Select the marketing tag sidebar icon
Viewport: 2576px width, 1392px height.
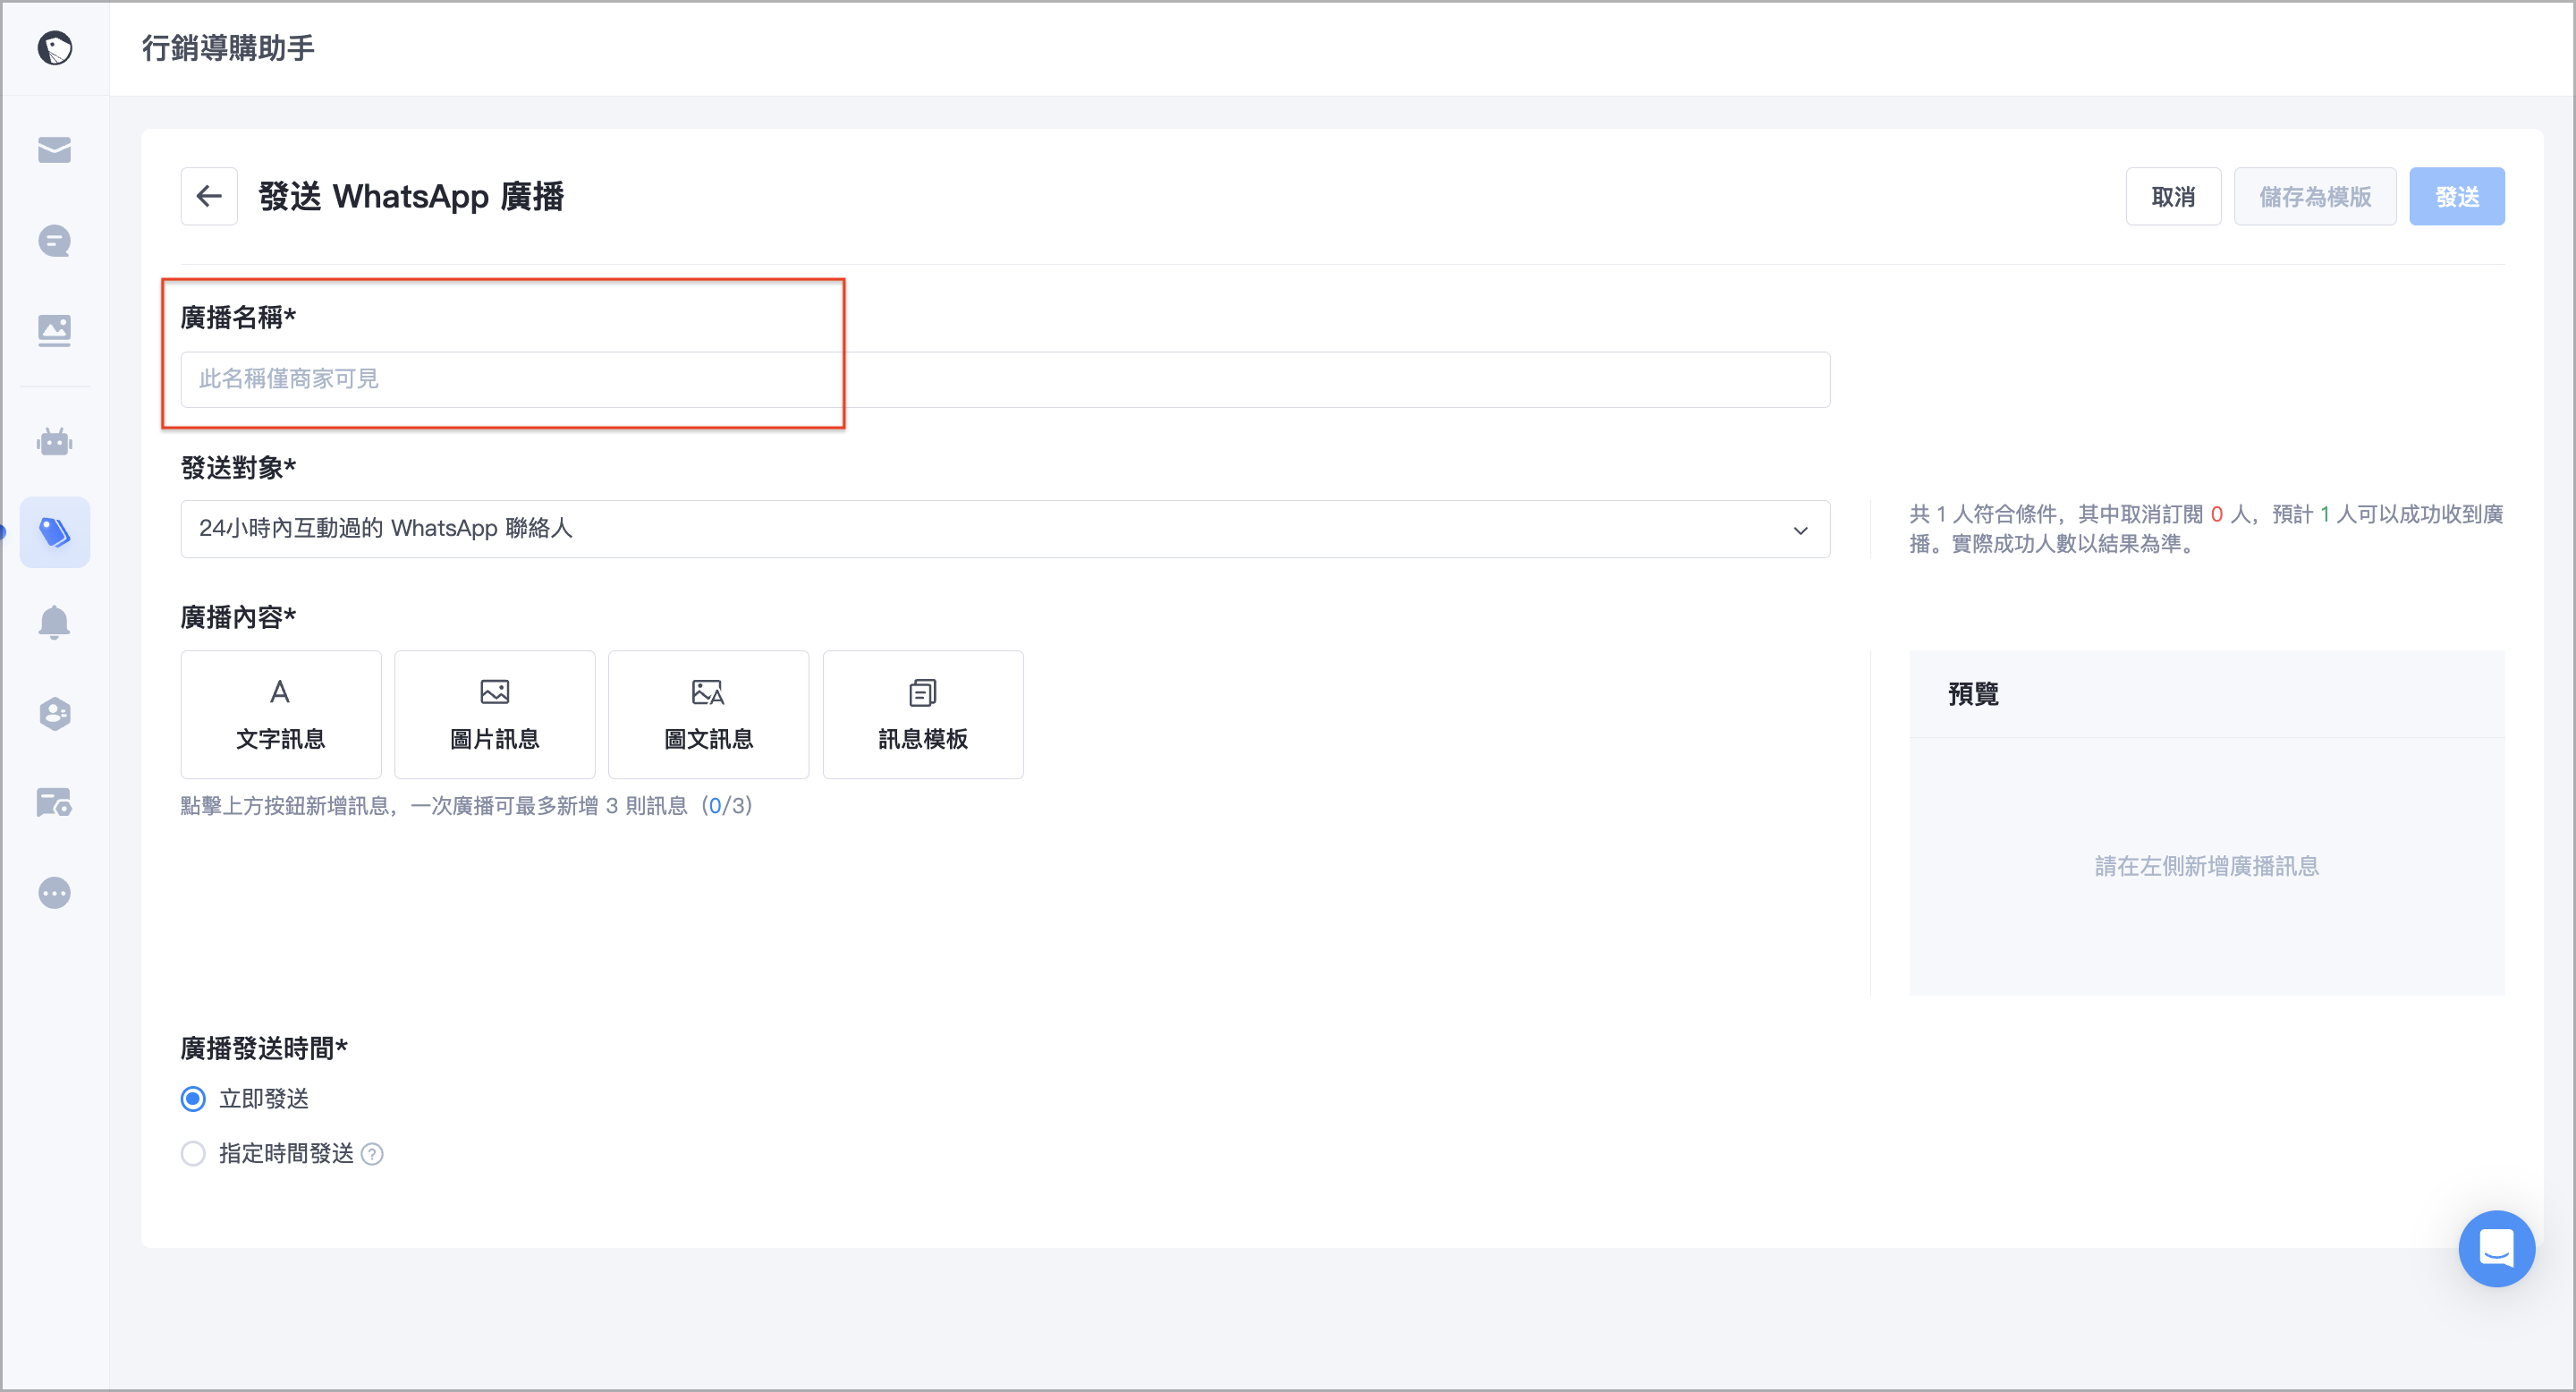pos(55,532)
